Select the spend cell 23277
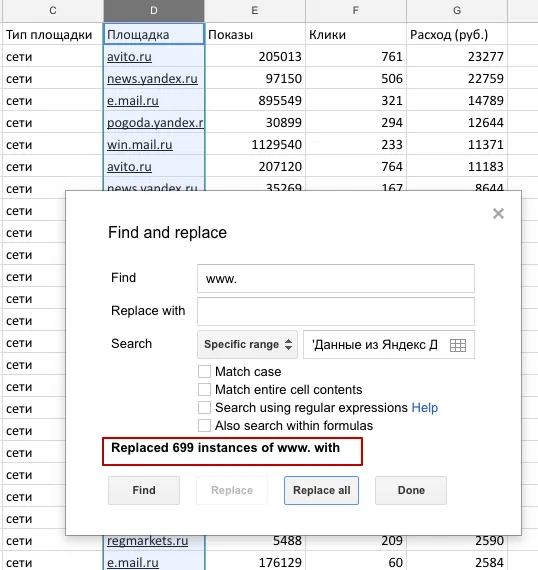The width and height of the screenshot is (538, 570). (x=457, y=56)
